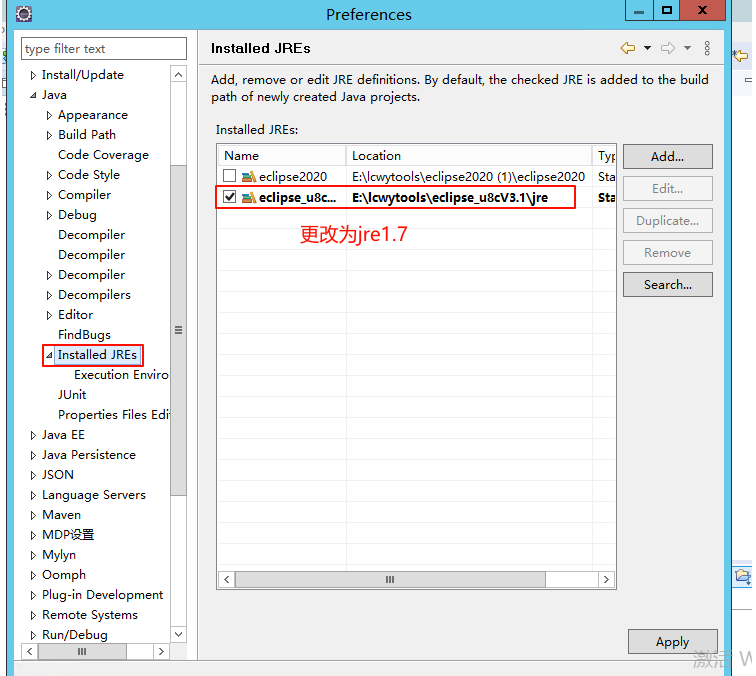
Task: Expand the Maven node
Action: tap(33, 515)
